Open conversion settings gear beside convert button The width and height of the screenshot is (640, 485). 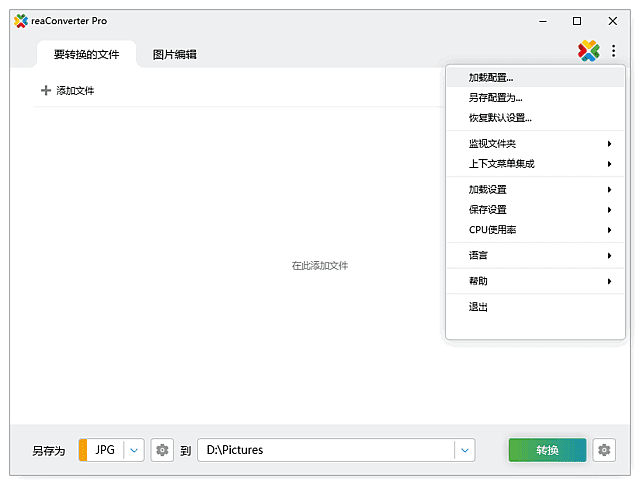click(x=604, y=451)
